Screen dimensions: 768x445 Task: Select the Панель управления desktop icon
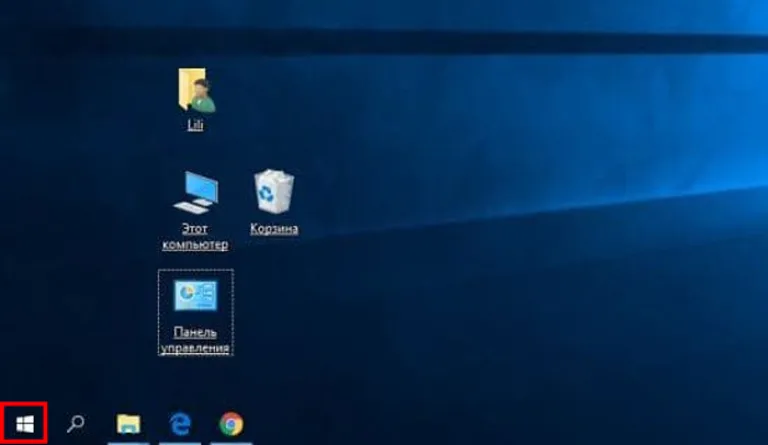pos(195,296)
